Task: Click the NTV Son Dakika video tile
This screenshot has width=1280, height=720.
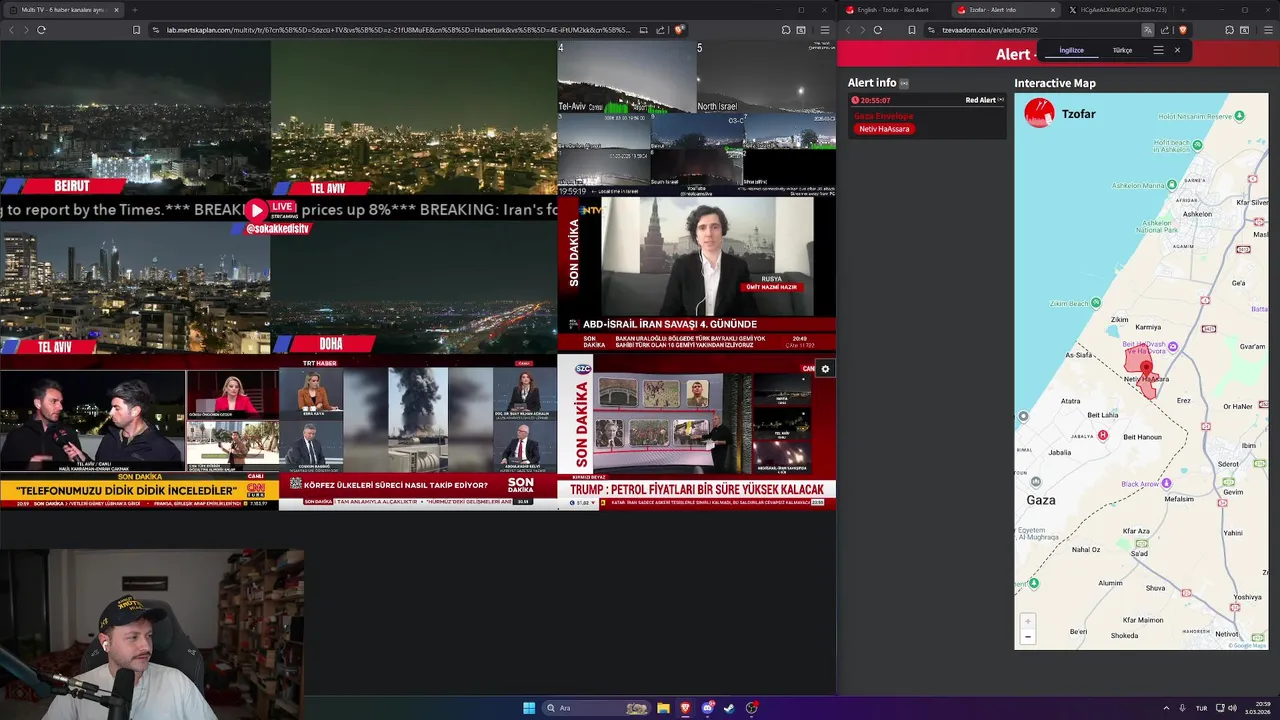Action: [696, 274]
